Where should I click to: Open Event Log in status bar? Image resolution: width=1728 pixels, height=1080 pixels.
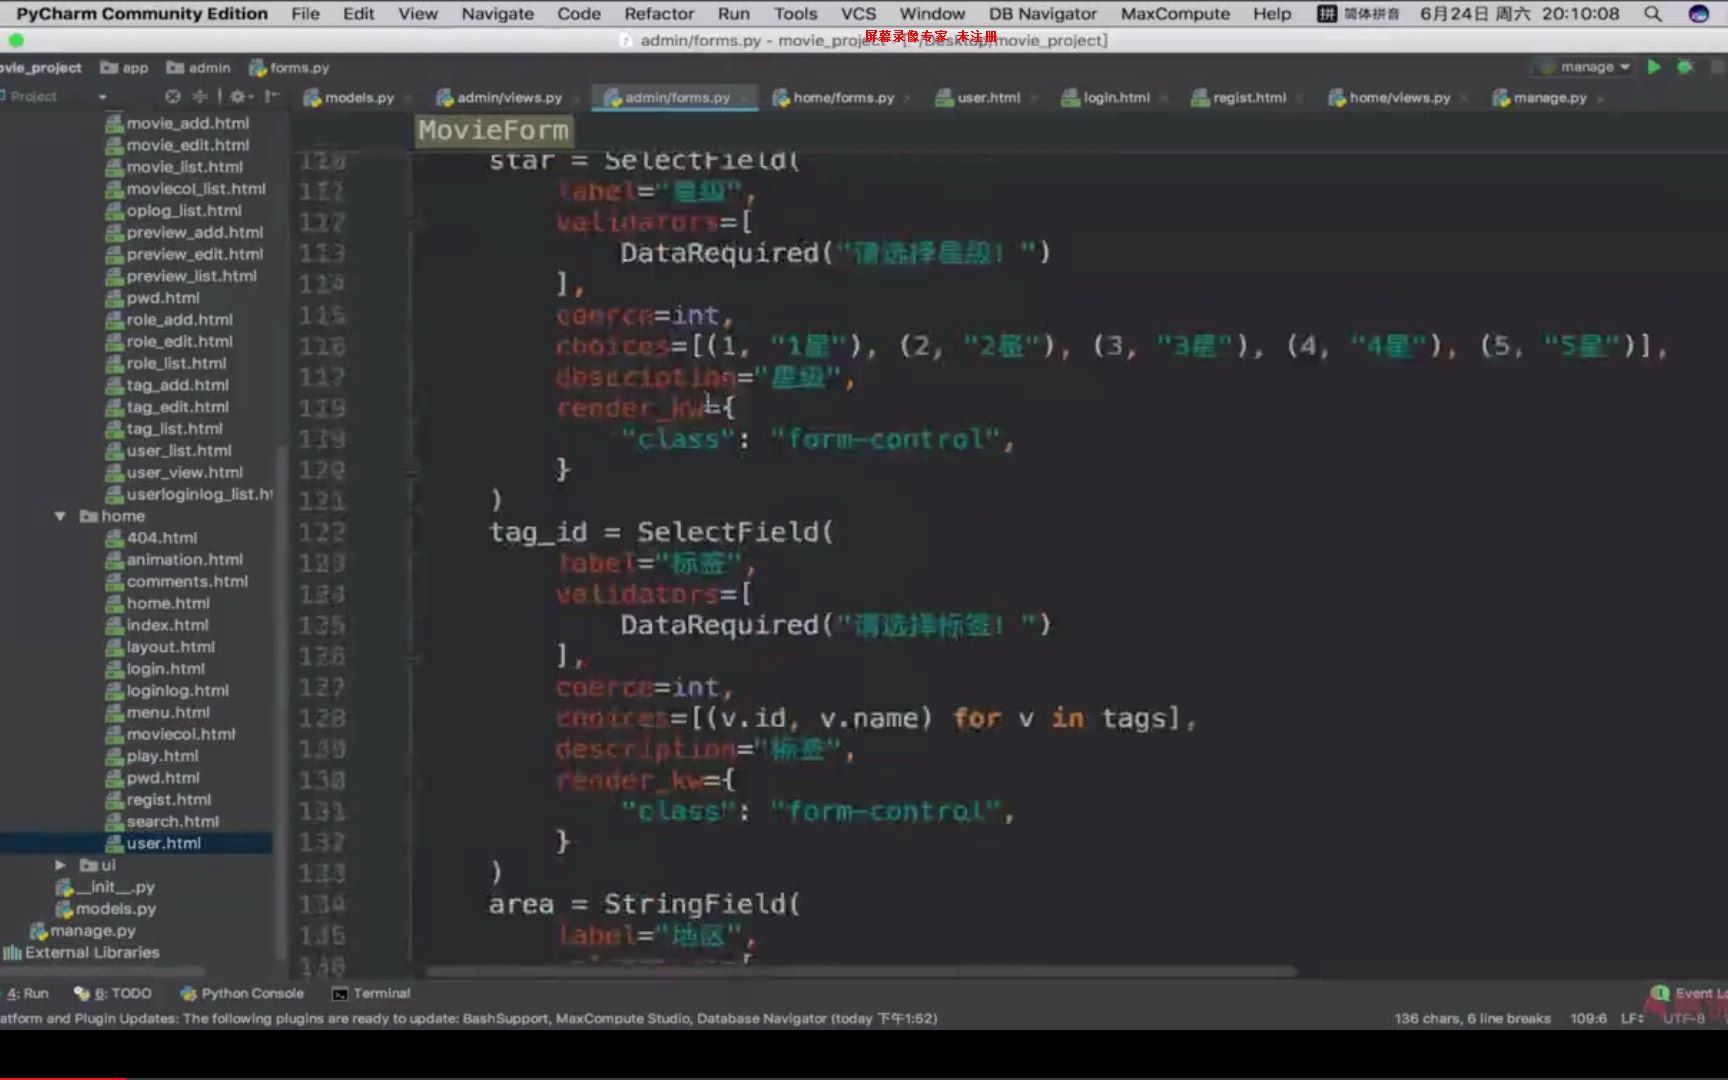click(x=1690, y=993)
